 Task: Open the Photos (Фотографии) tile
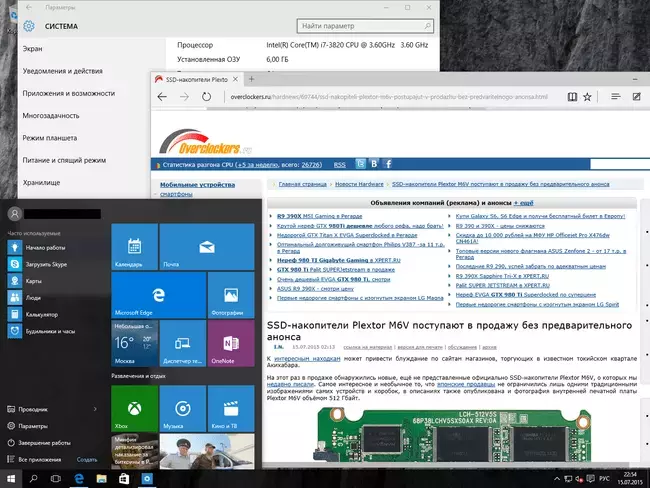(x=231, y=295)
